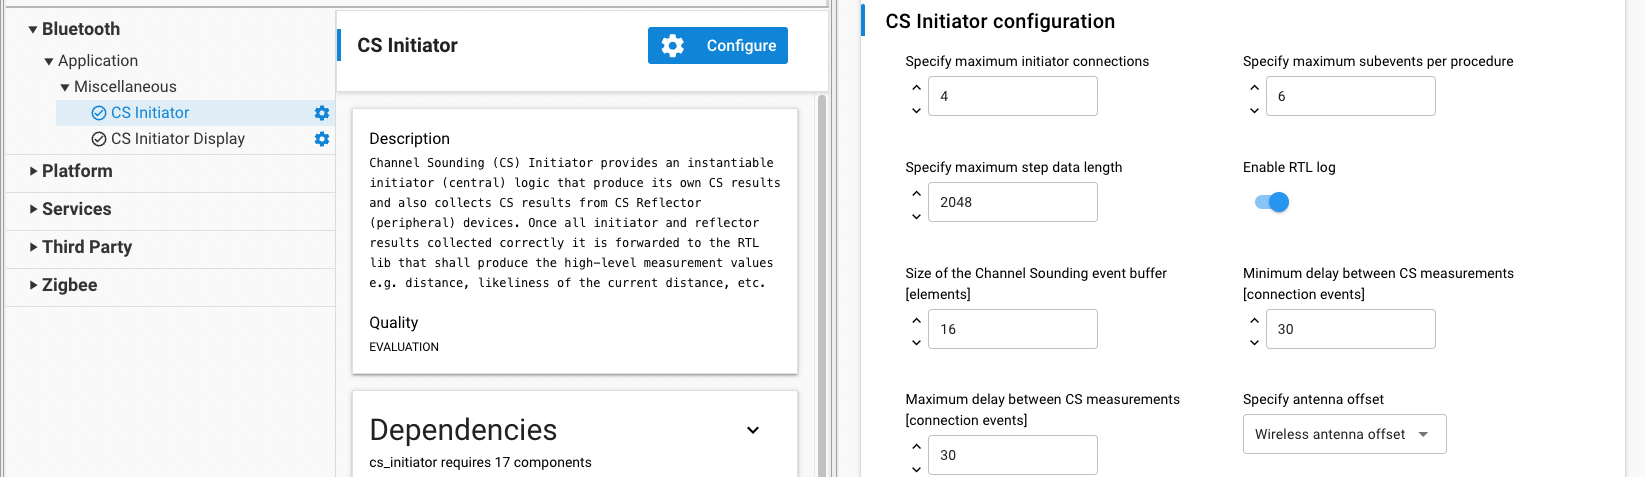Toggle the Enable RTL log switch
1645x477 pixels.
pos(1272,202)
